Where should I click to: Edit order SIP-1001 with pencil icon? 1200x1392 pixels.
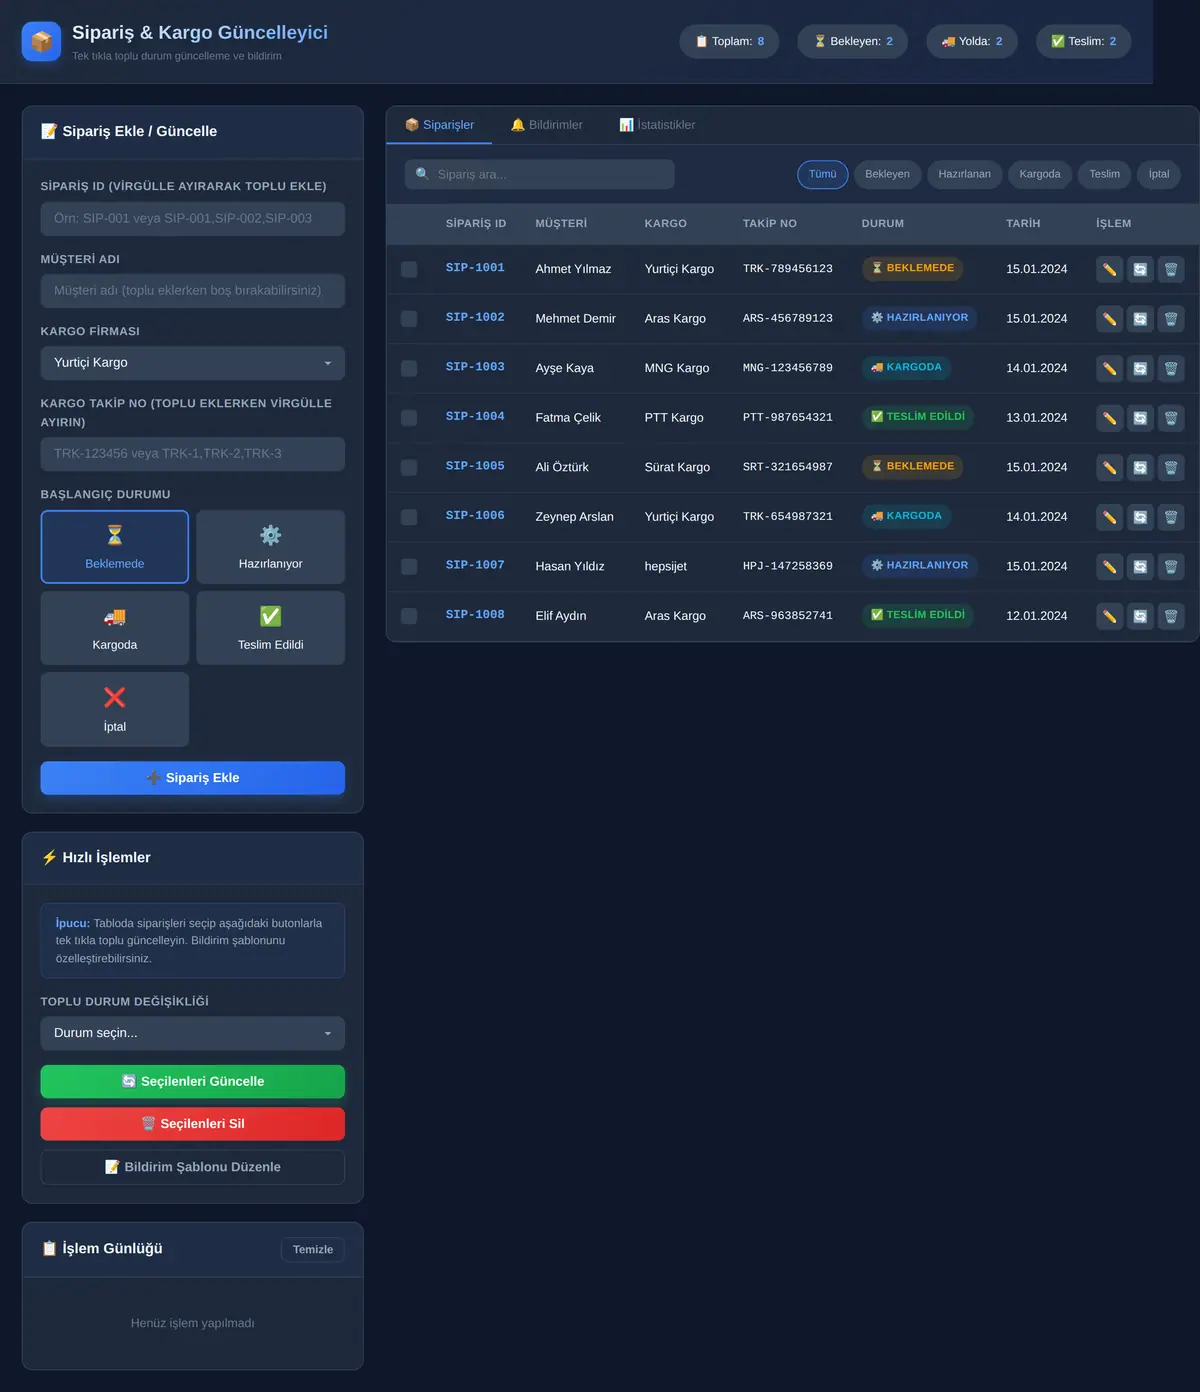click(x=1109, y=269)
